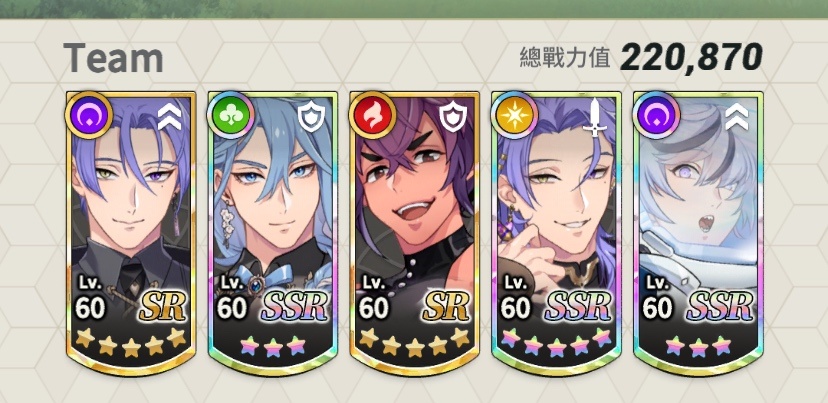828x403 pixels.
Task: Click the purple moon icon on fifth card
Action: click(x=655, y=115)
